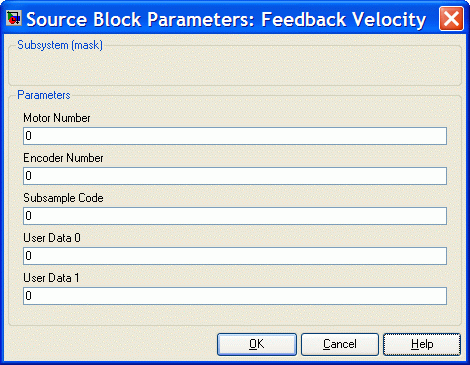470x365 pixels.
Task: Select the Subsample Code label
Action: 63,198
